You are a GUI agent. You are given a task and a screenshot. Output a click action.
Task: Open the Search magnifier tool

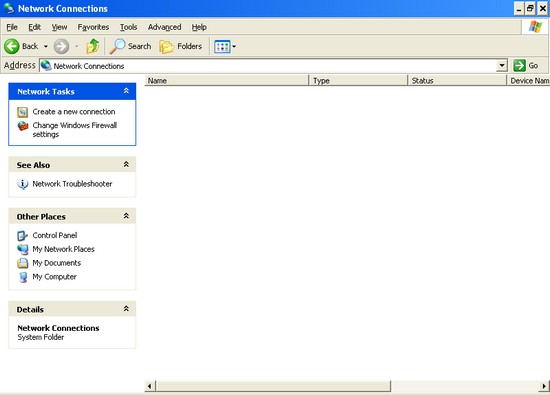pyautogui.click(x=117, y=46)
